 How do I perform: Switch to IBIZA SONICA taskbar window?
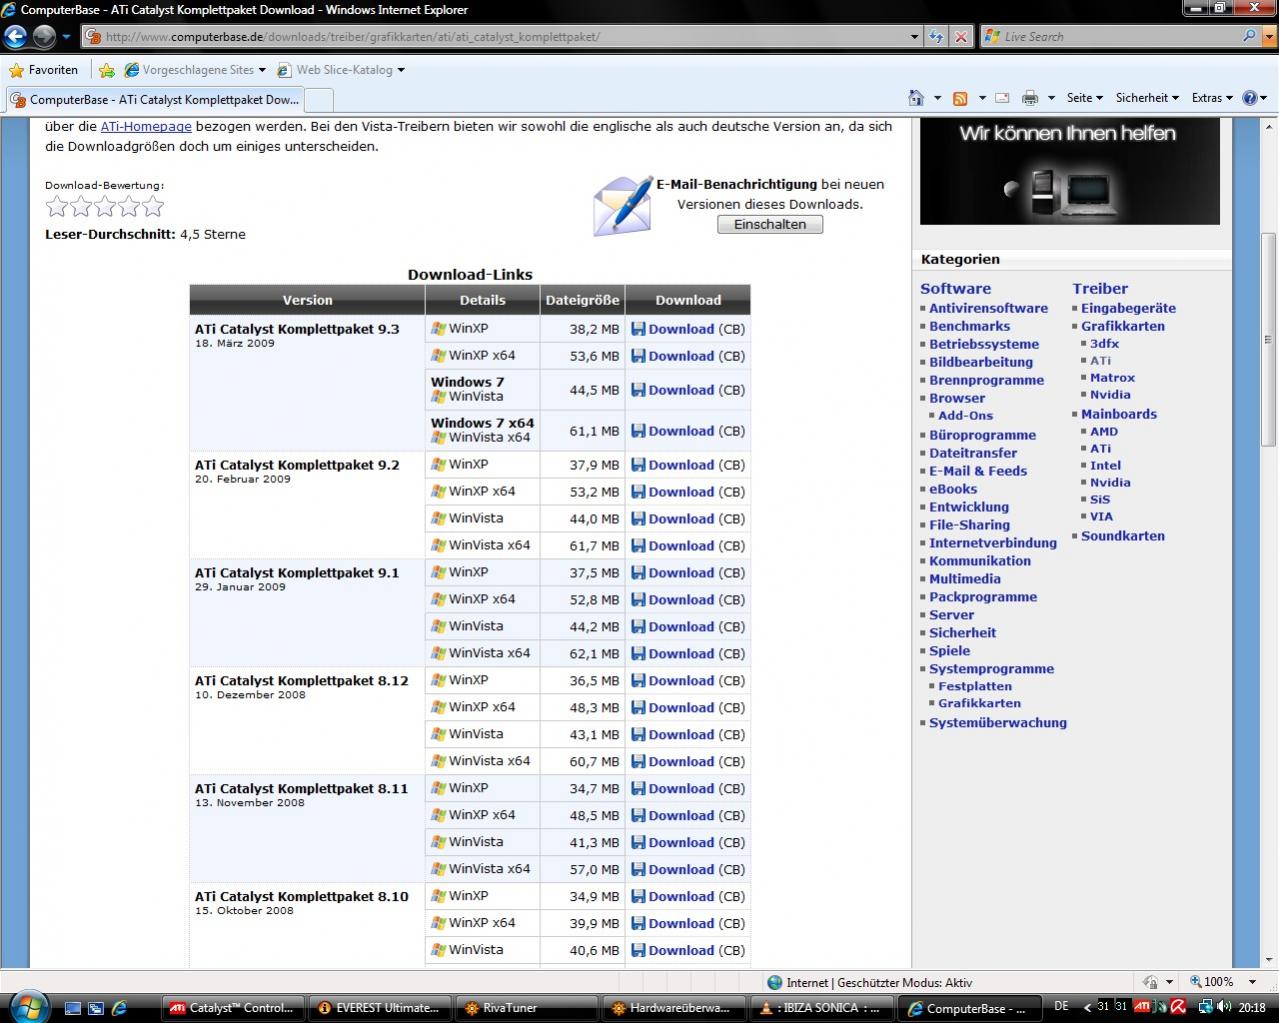click(x=822, y=1008)
